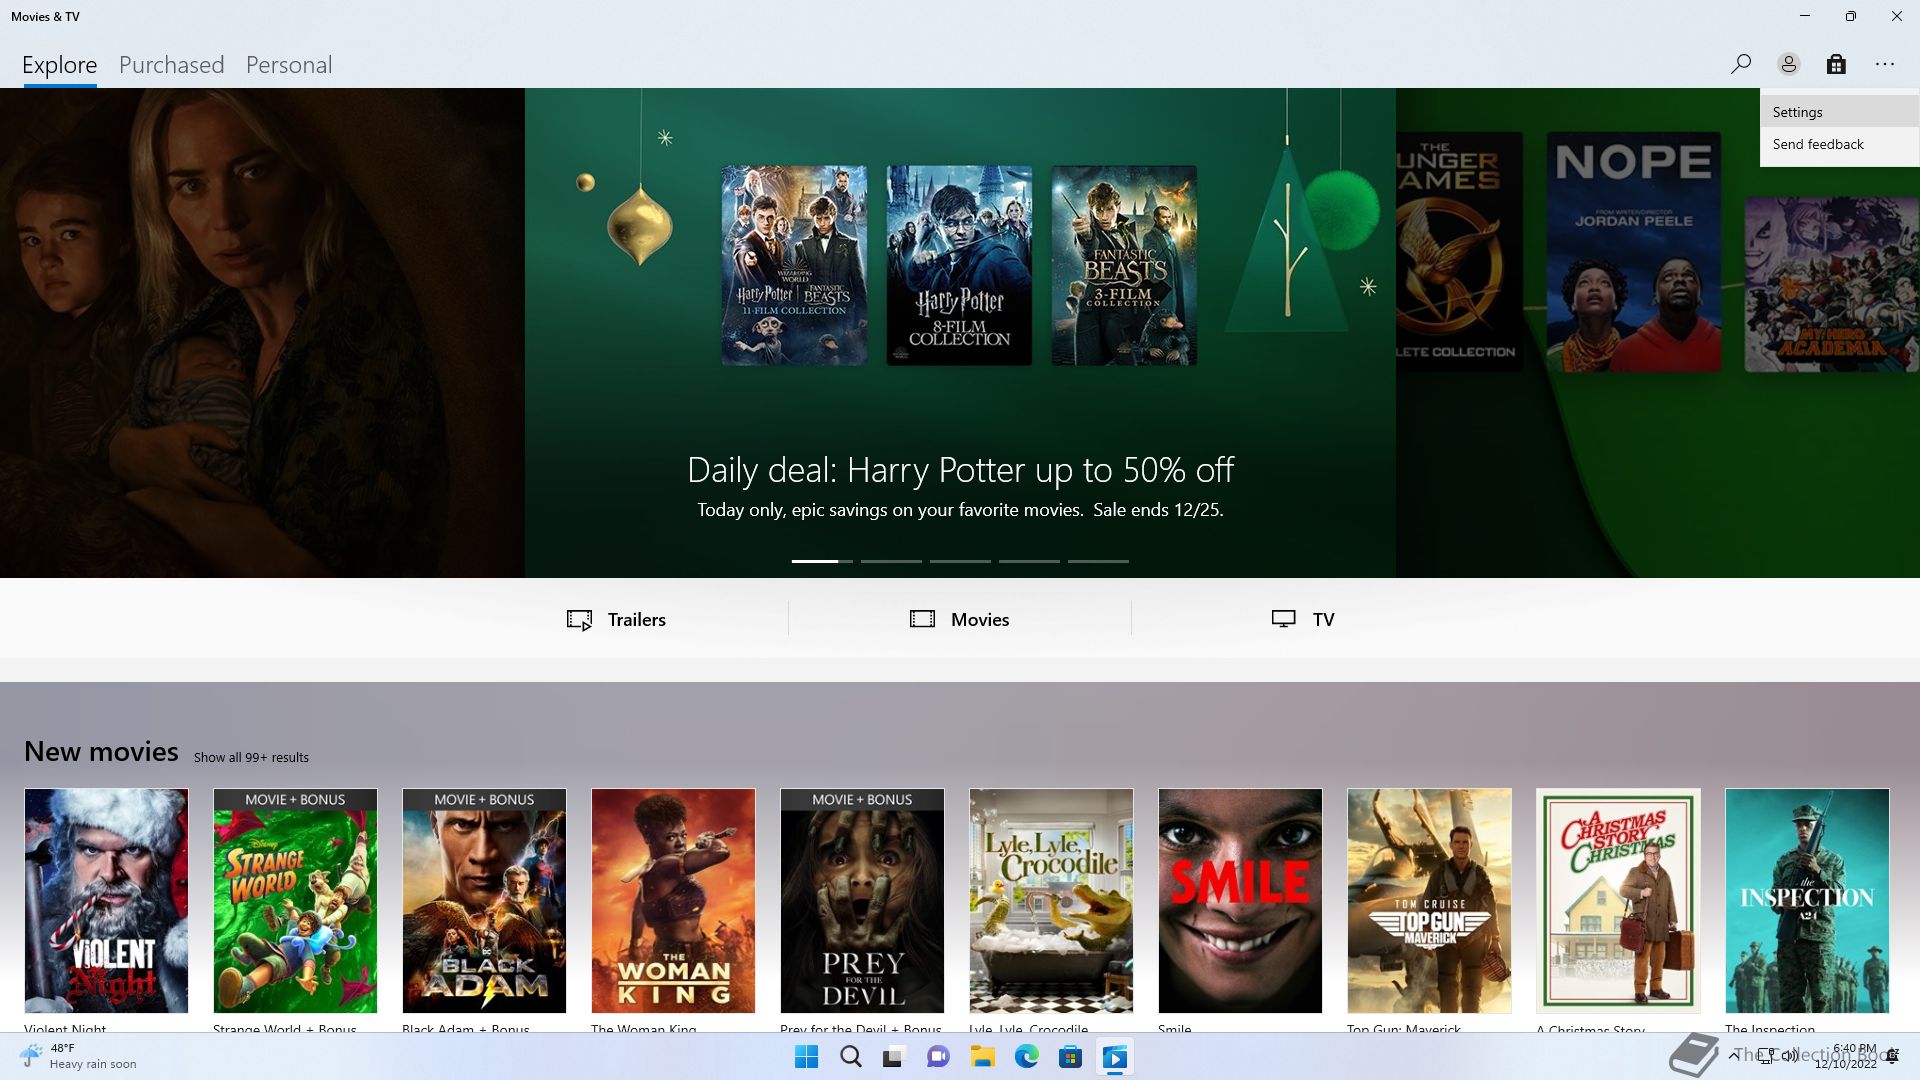Open the Strange World movie poster
Screen dimensions: 1920x1080
tap(295, 900)
